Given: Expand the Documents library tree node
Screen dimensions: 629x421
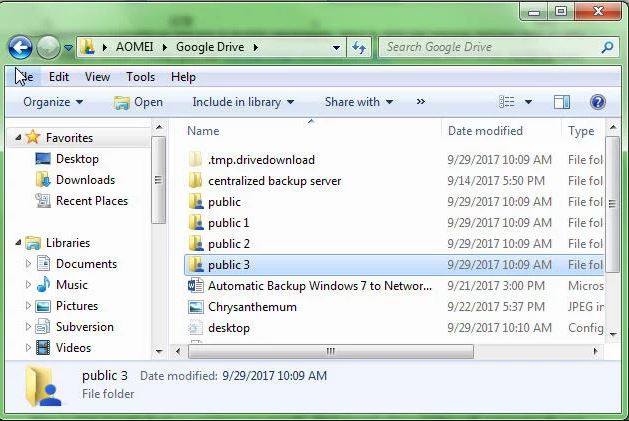Looking at the screenshot, I should point(28,264).
